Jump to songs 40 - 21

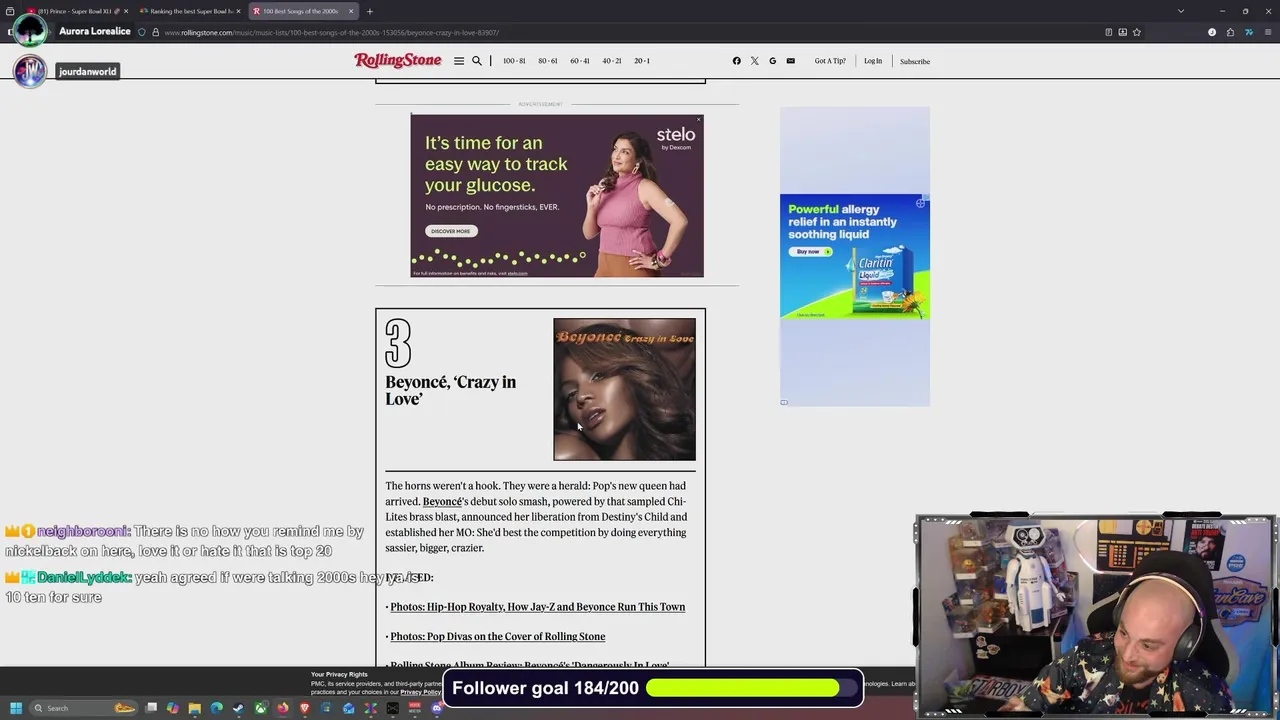(x=612, y=61)
